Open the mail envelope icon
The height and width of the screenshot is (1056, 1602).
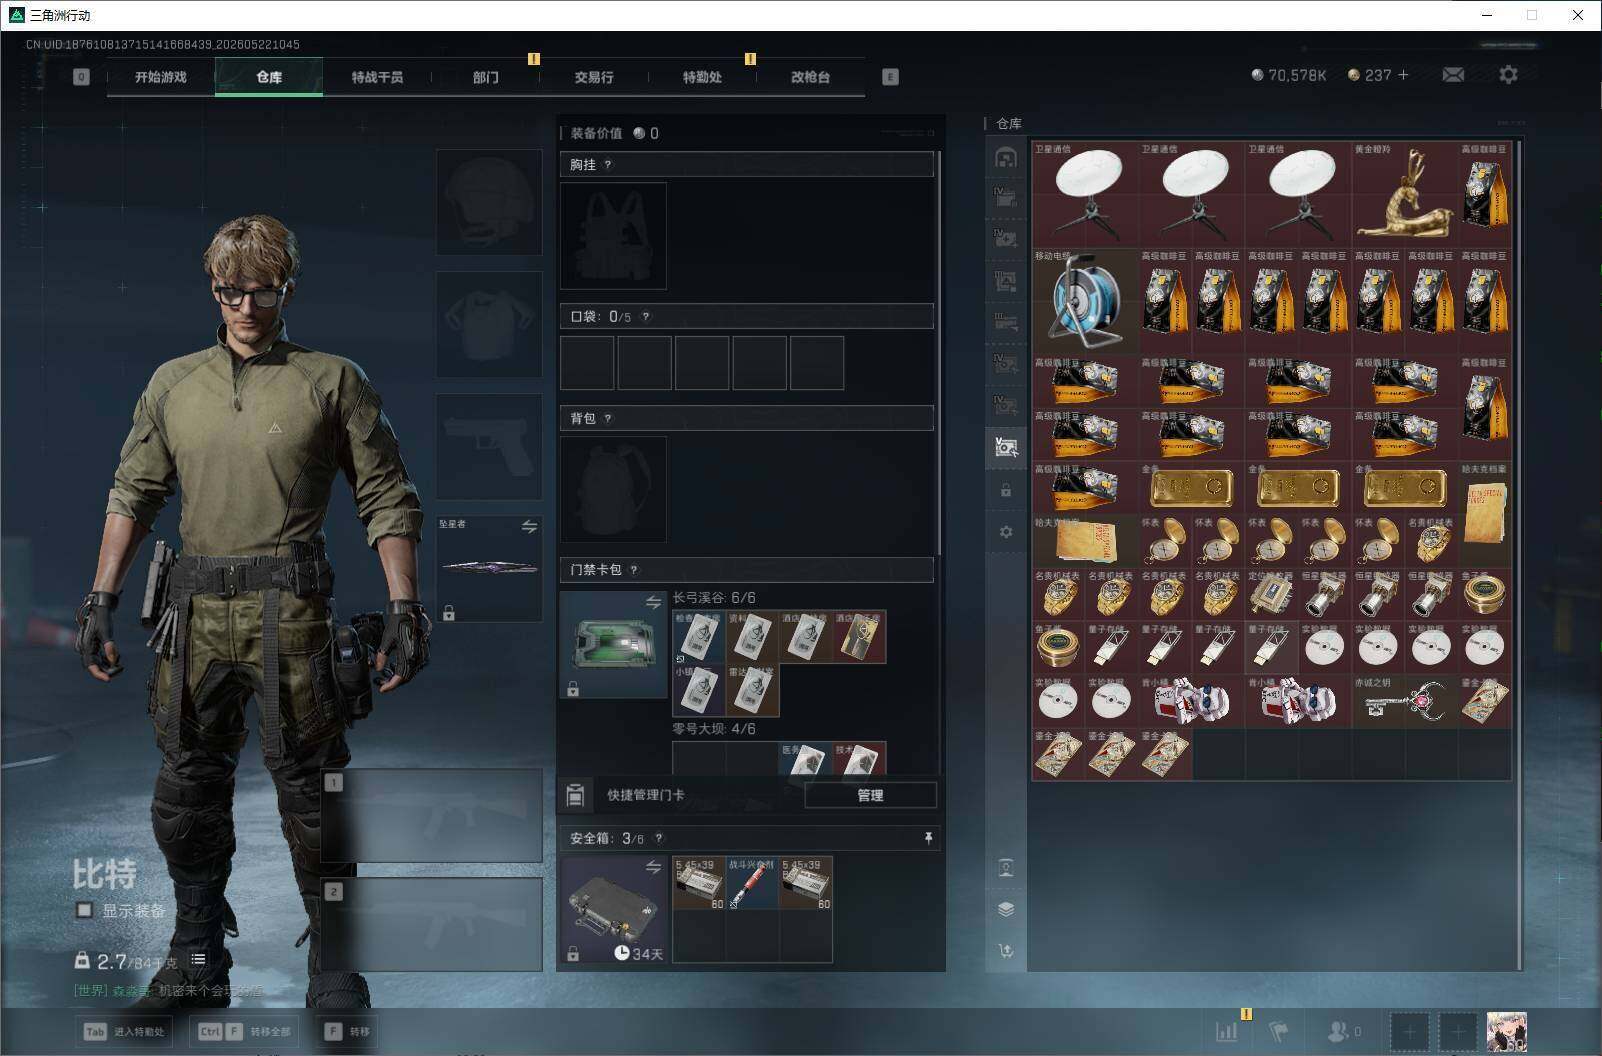tap(1453, 75)
